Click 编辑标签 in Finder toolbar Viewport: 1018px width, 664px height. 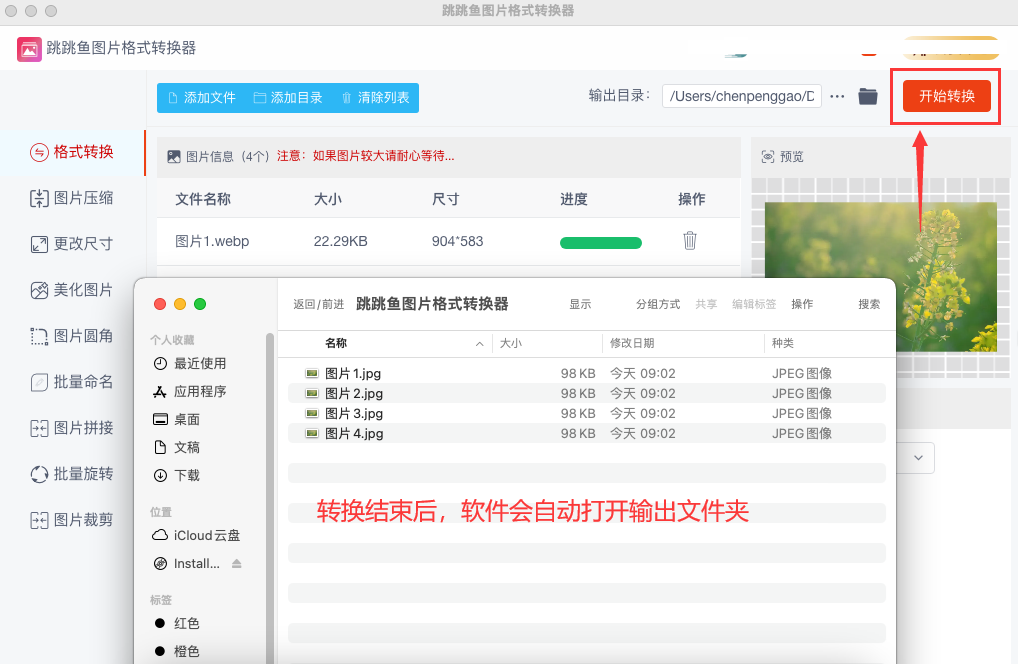754,304
